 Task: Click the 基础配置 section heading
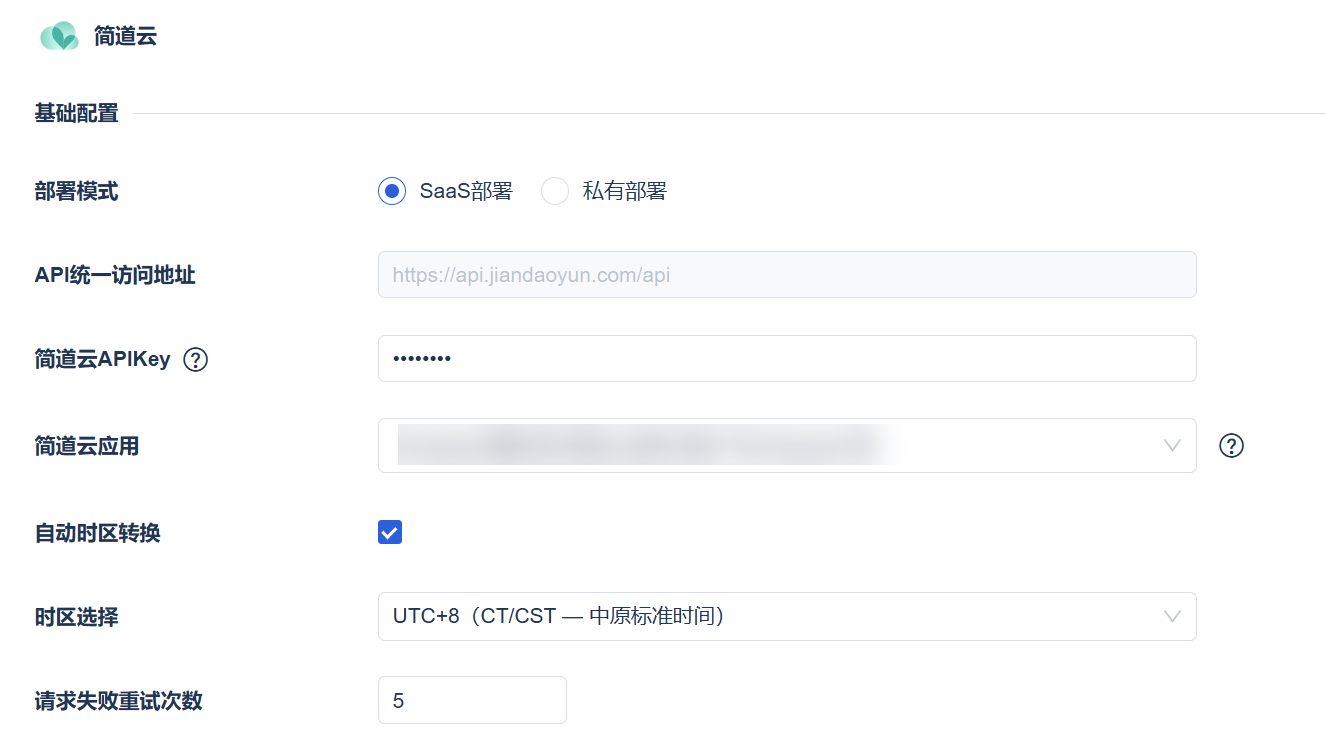[x=77, y=113]
